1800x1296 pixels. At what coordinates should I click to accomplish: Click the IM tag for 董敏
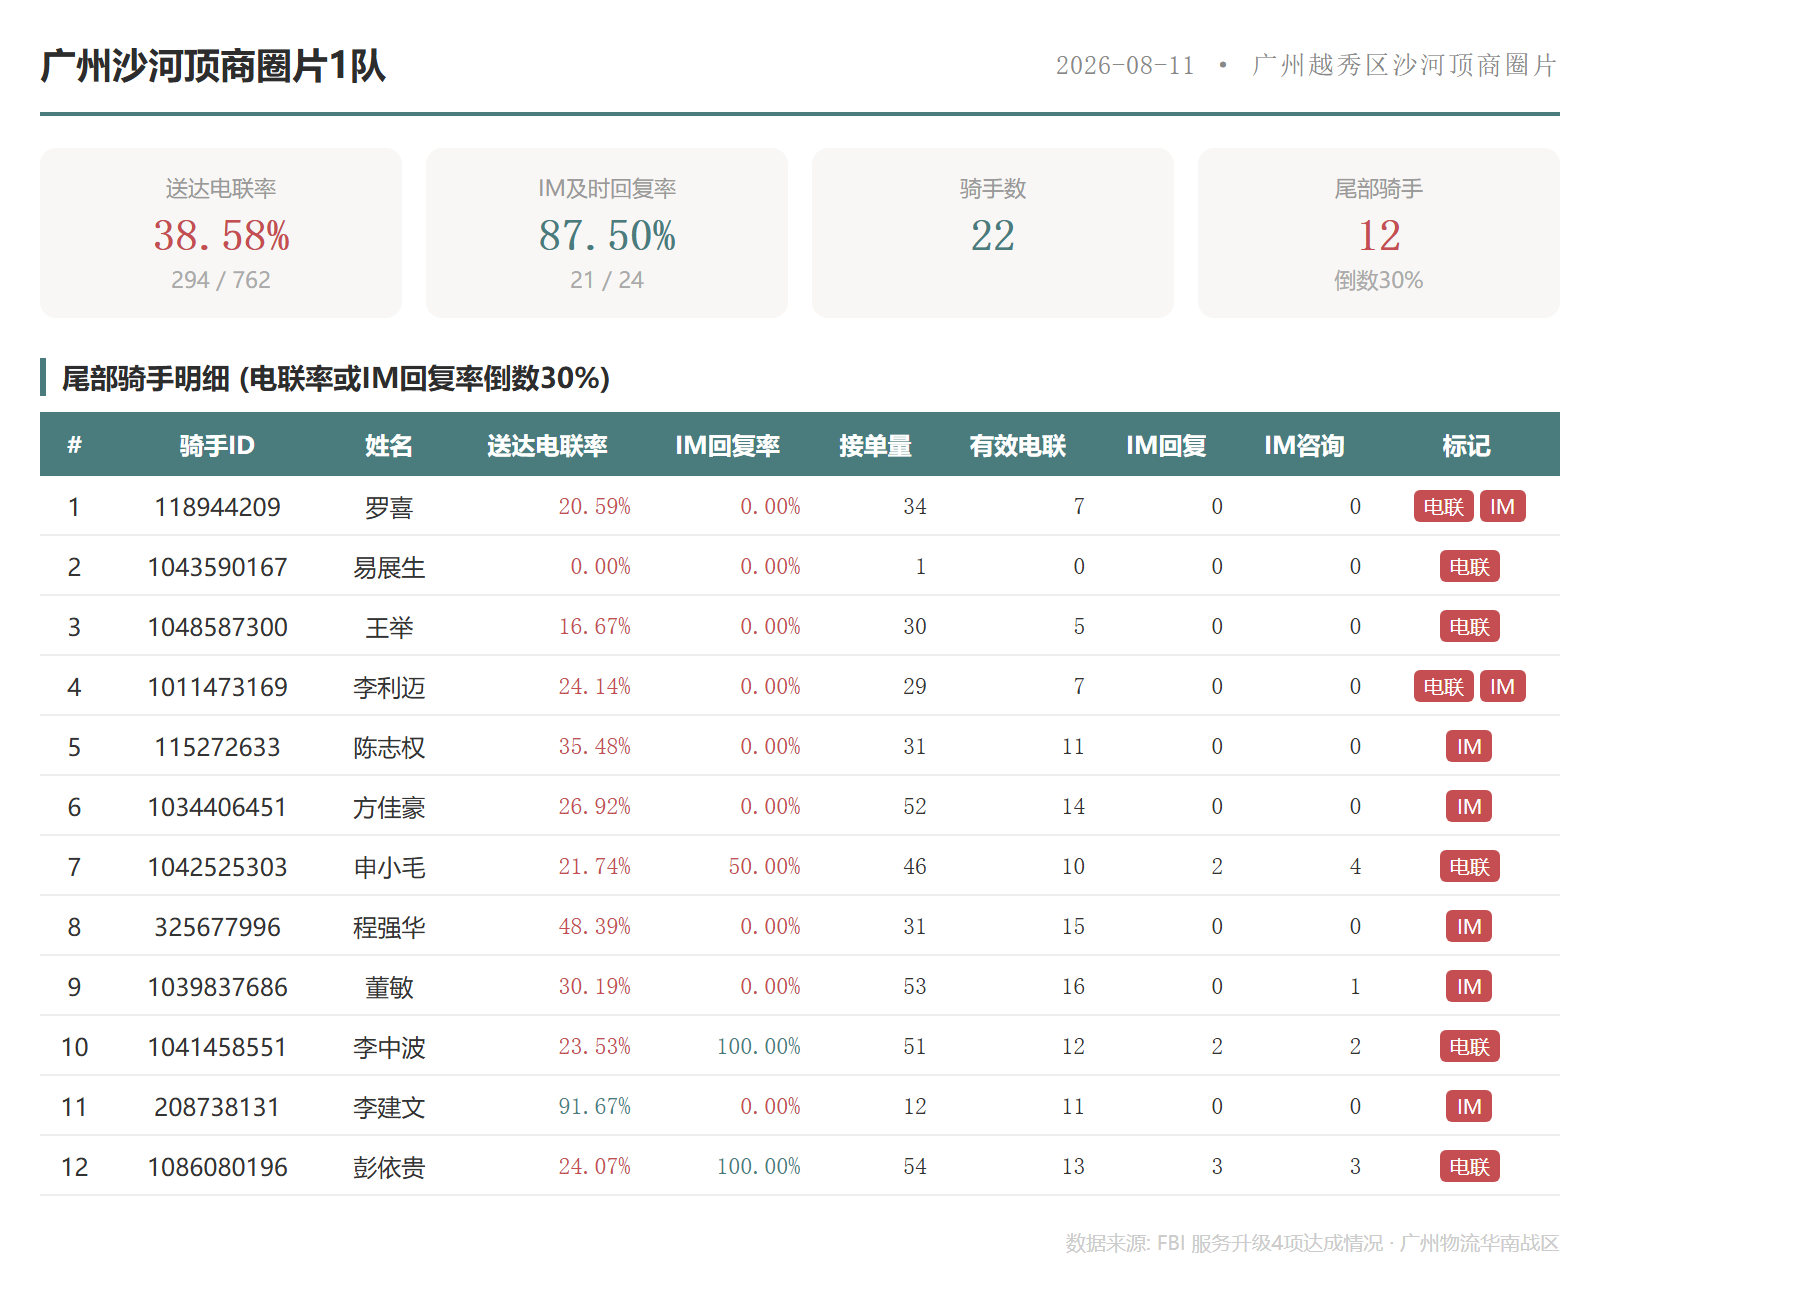[x=1469, y=986]
